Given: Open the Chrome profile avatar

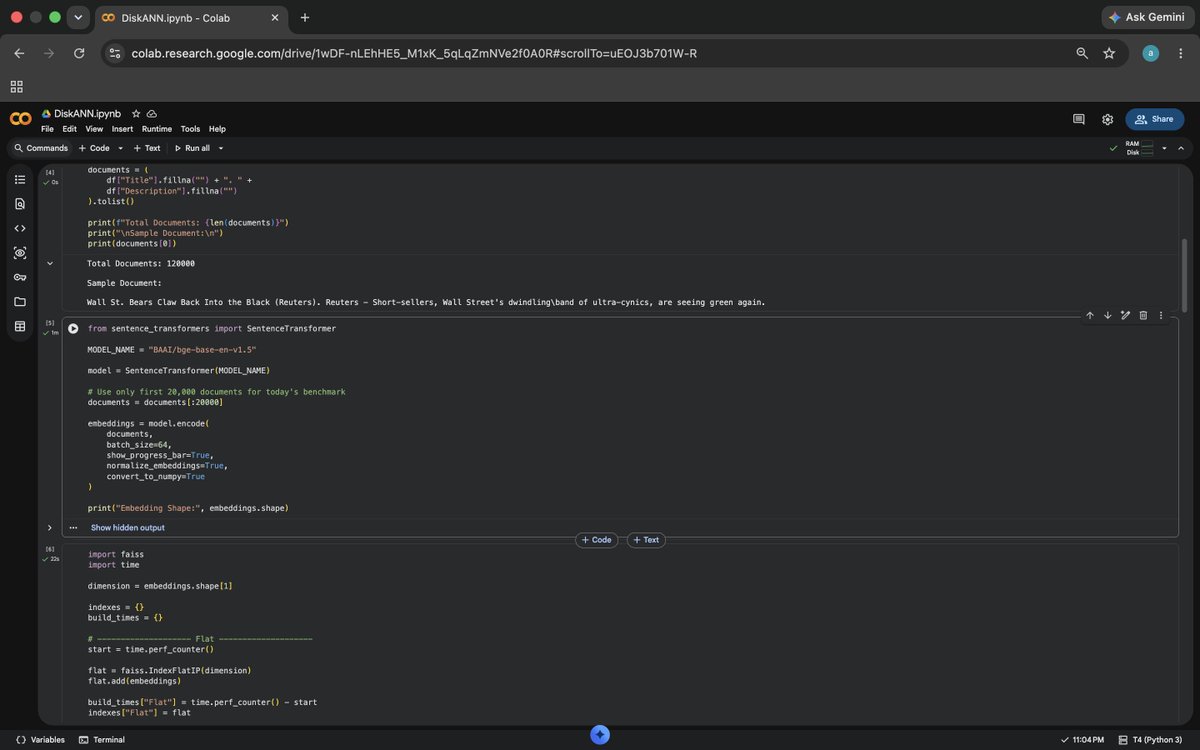Looking at the screenshot, I should coord(1151,53).
